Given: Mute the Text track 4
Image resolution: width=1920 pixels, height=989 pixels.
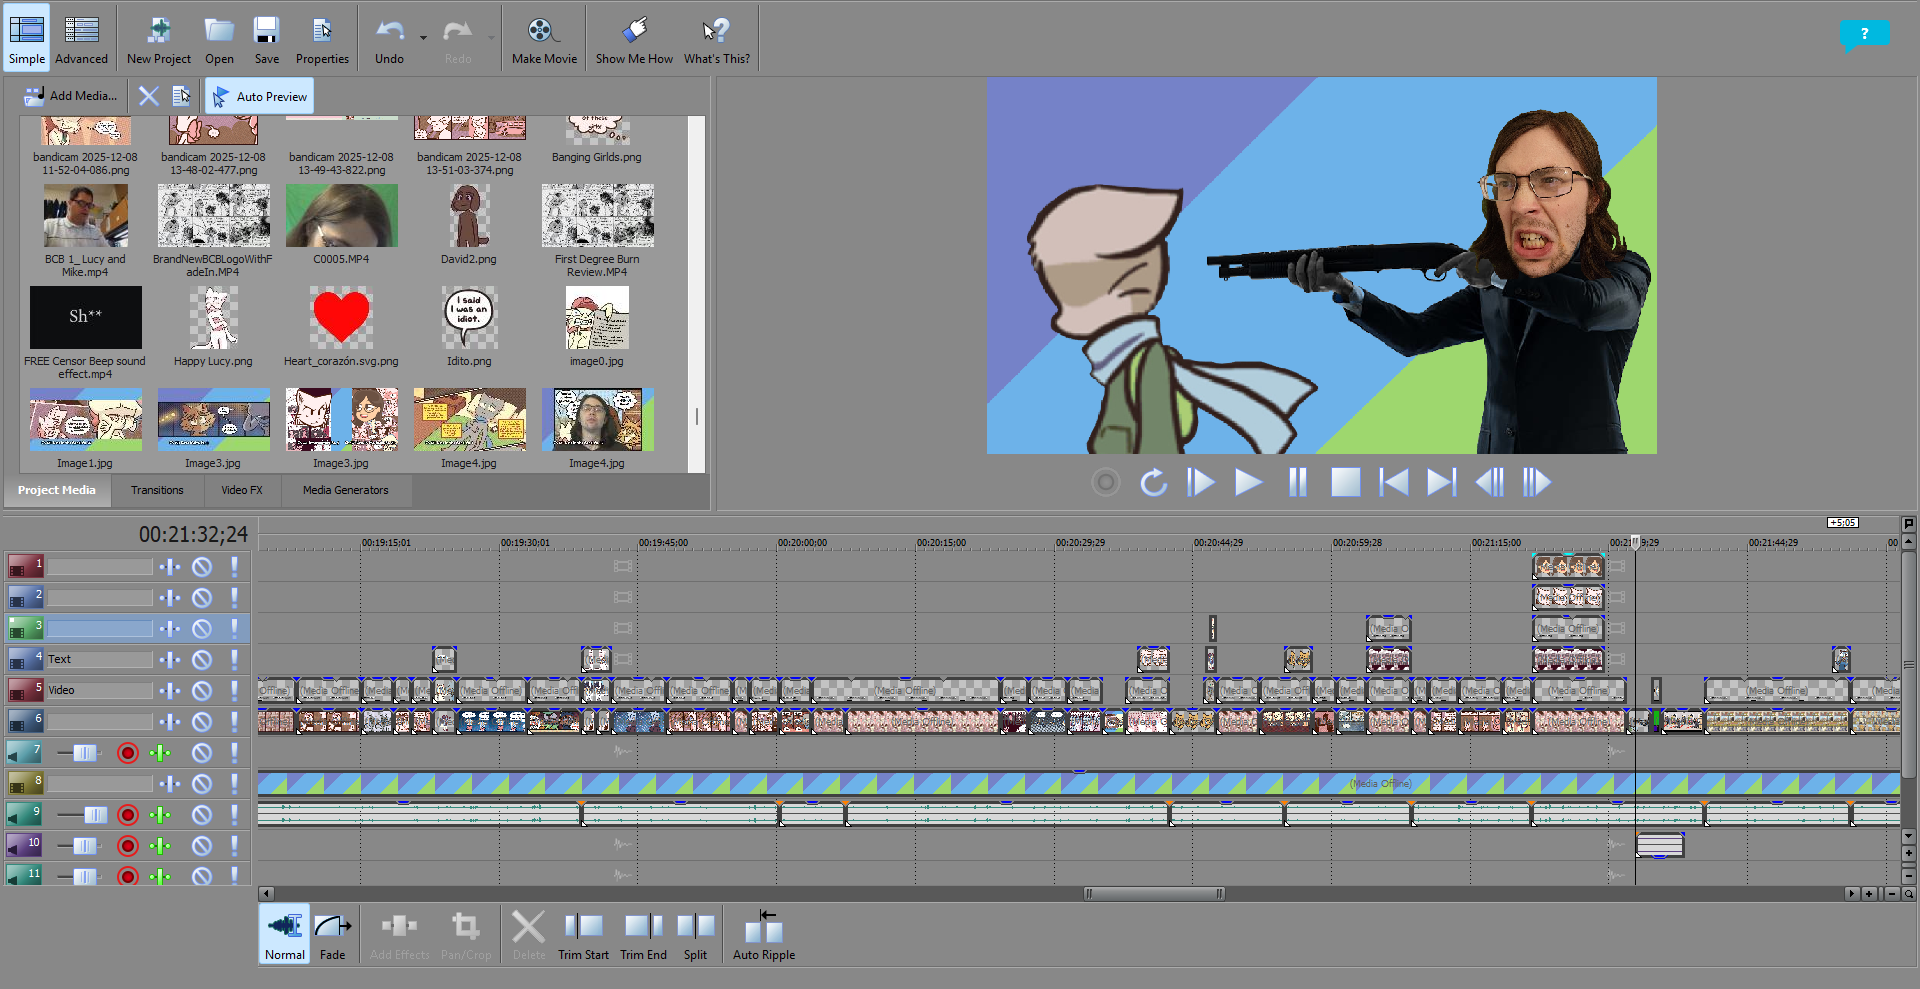Looking at the screenshot, I should (x=202, y=660).
